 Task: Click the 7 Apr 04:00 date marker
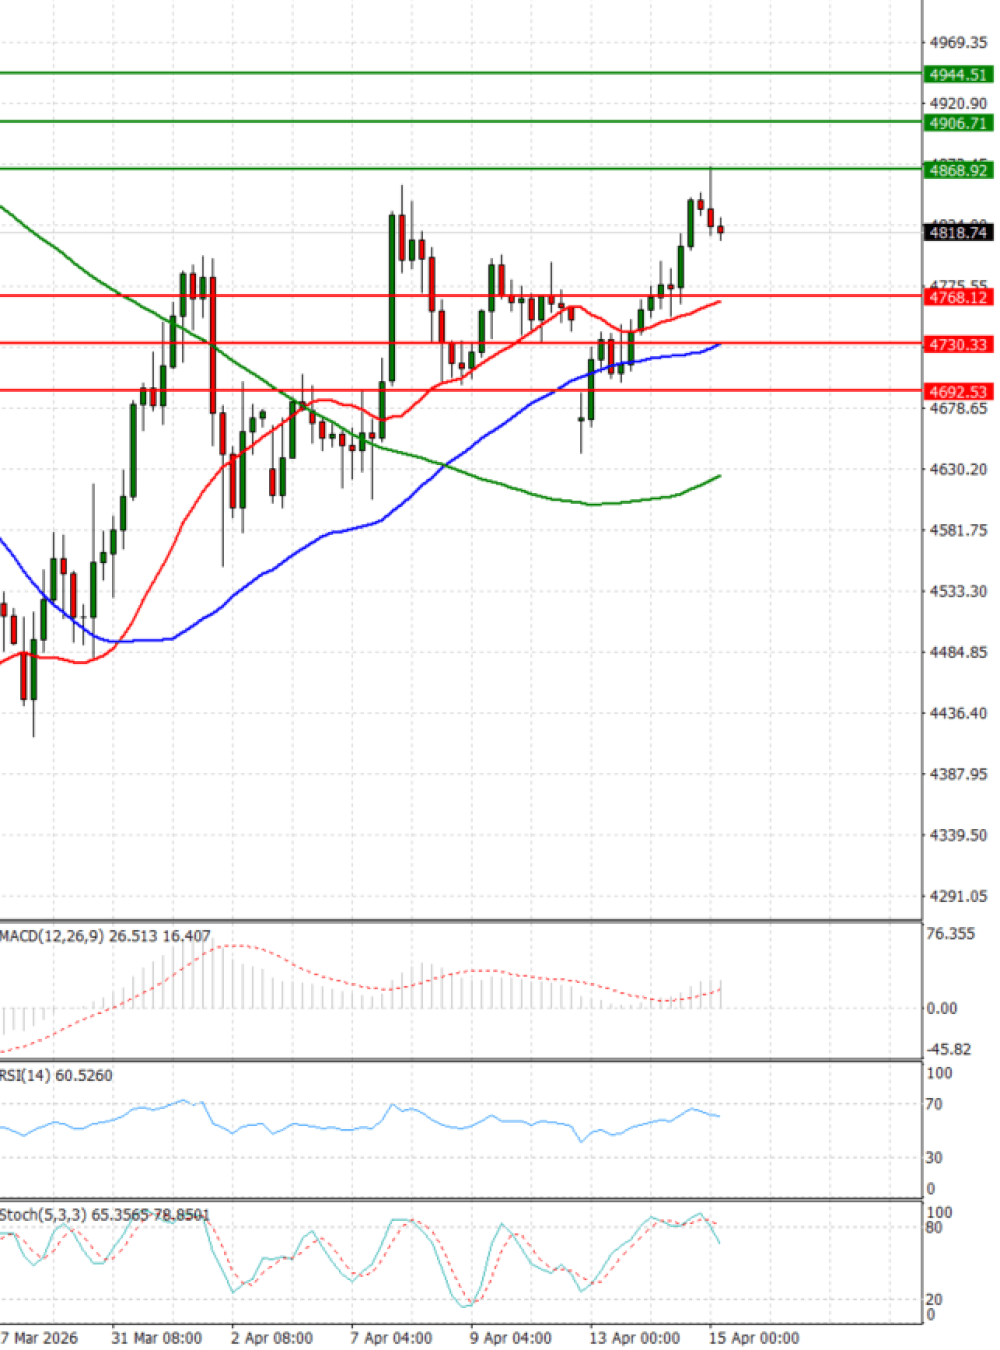pos(391,1338)
